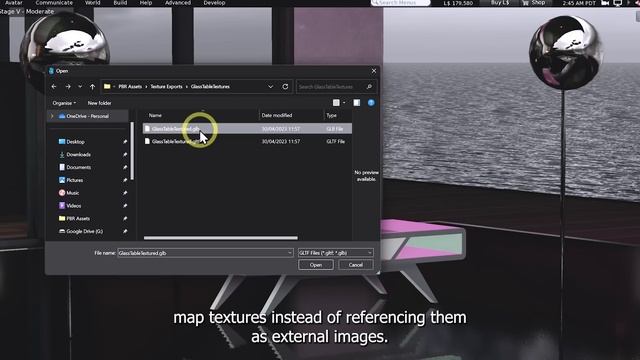The width and height of the screenshot is (640, 360).
Task: Click the sidebar vertical scrollbar
Action: (132, 150)
